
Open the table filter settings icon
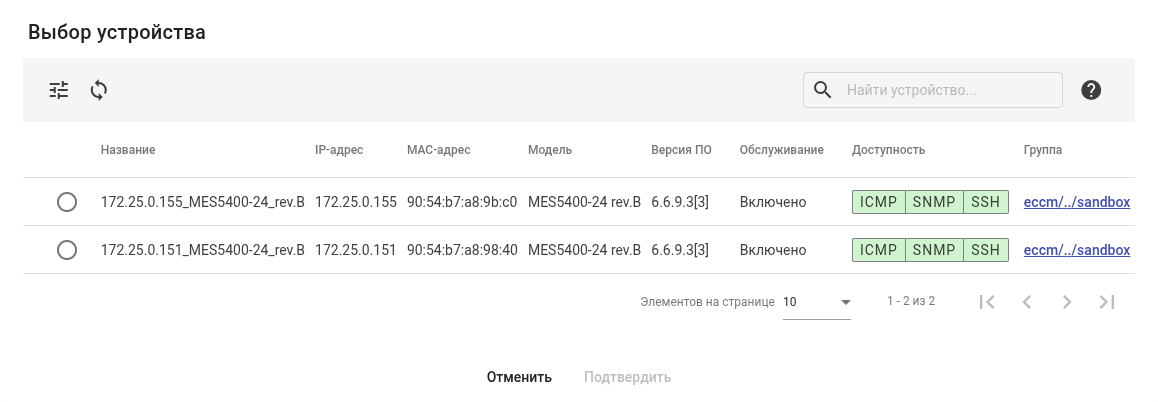click(59, 90)
